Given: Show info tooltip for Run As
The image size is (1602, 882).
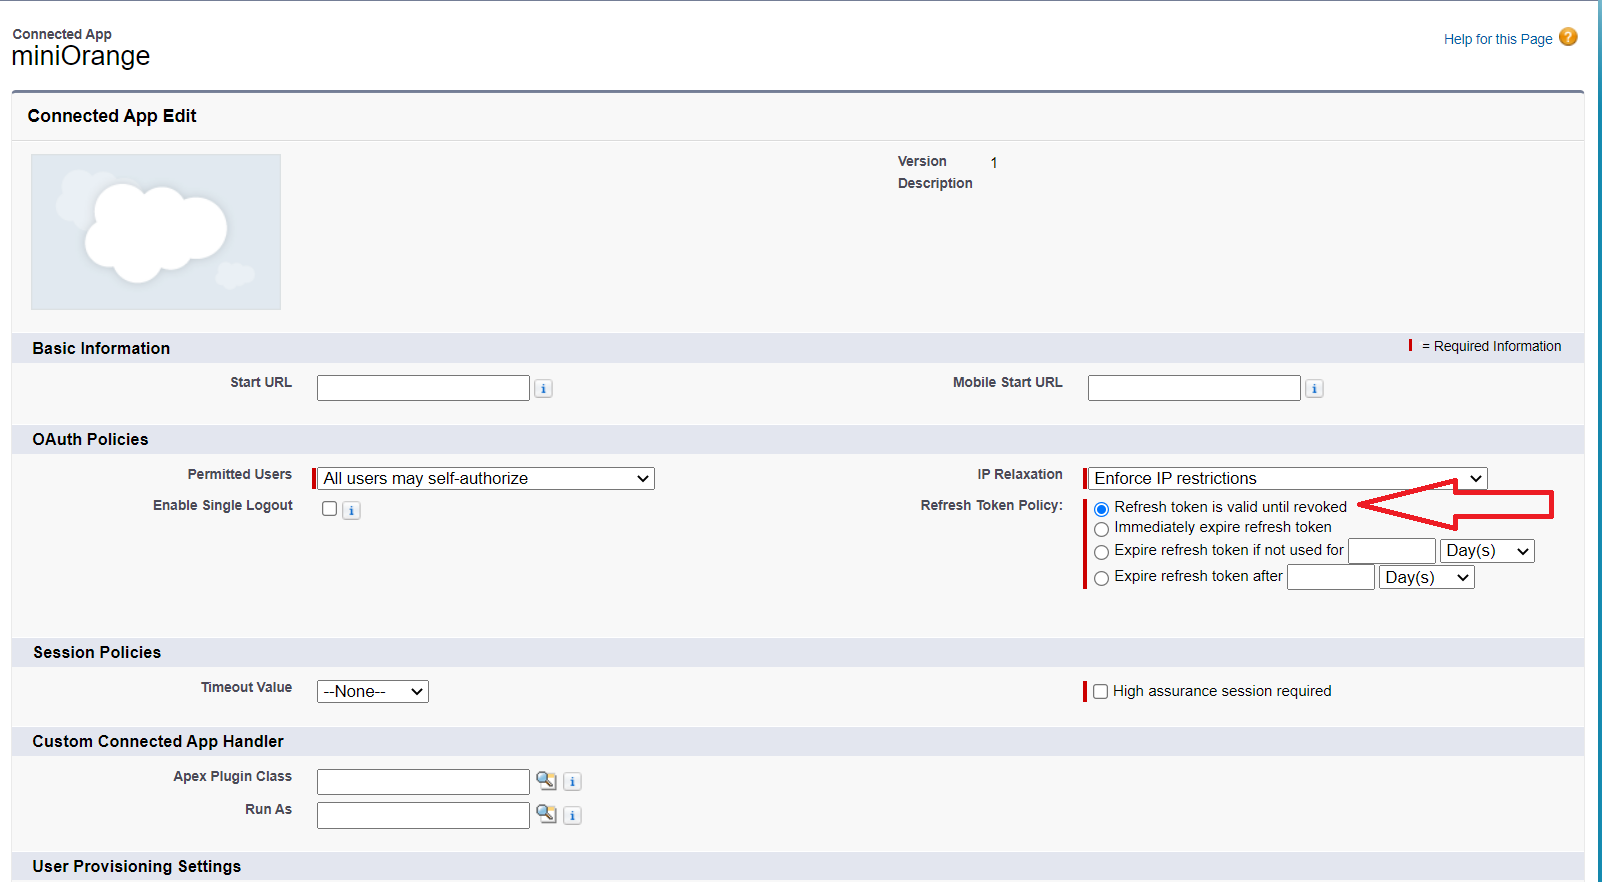Looking at the screenshot, I should pyautogui.click(x=572, y=816).
